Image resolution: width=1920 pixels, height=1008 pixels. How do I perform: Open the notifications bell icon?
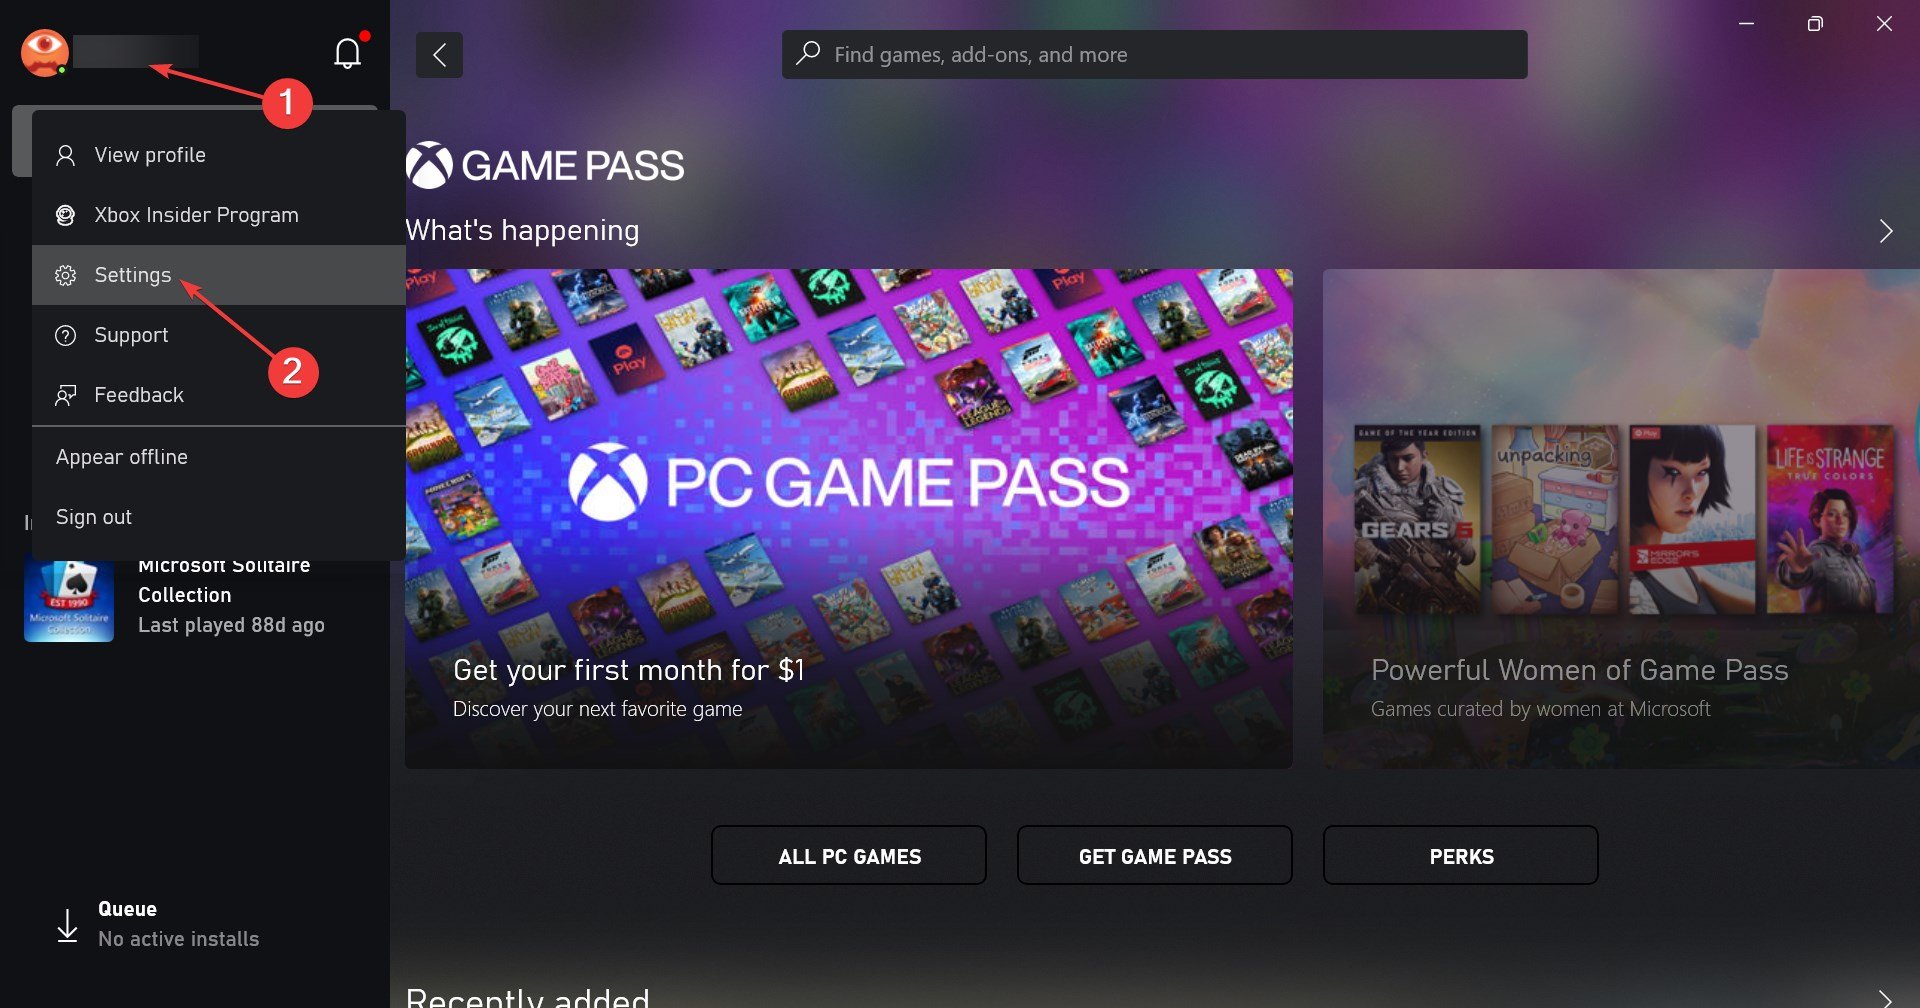coord(347,53)
